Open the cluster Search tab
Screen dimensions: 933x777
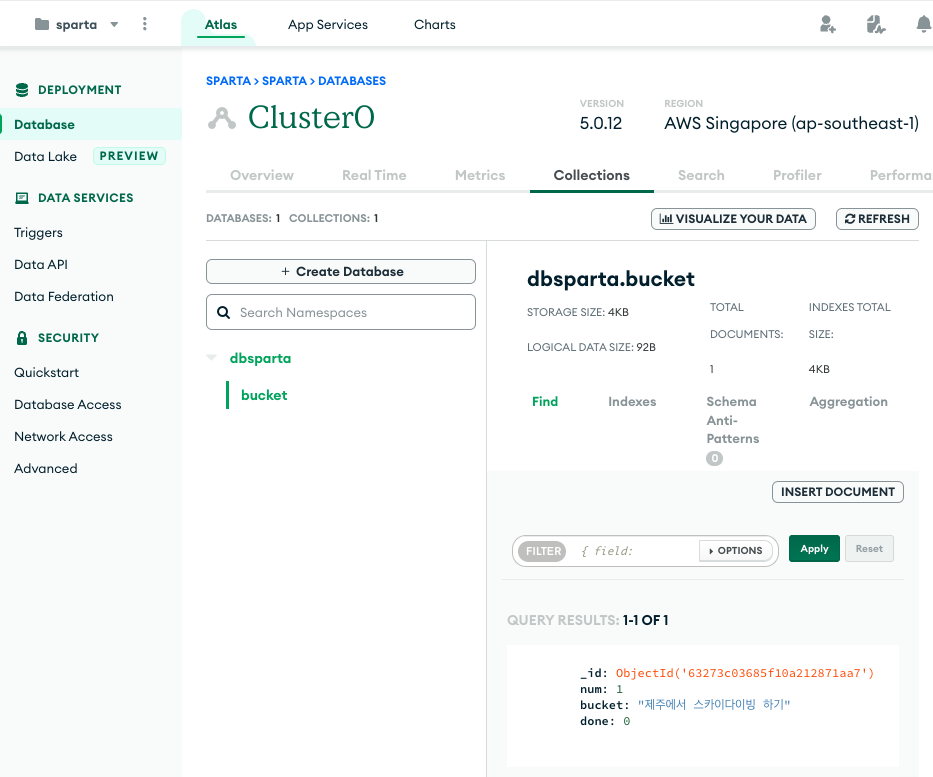pyautogui.click(x=702, y=176)
